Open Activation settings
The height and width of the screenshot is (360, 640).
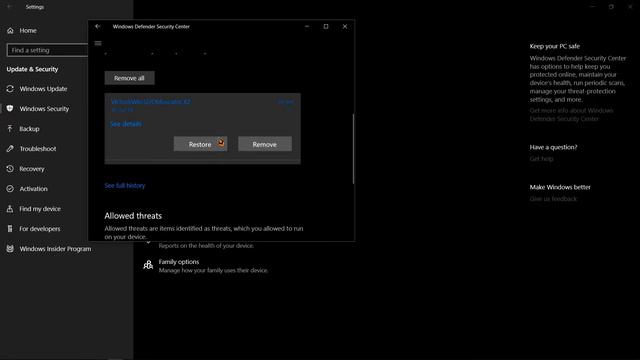pos(33,189)
